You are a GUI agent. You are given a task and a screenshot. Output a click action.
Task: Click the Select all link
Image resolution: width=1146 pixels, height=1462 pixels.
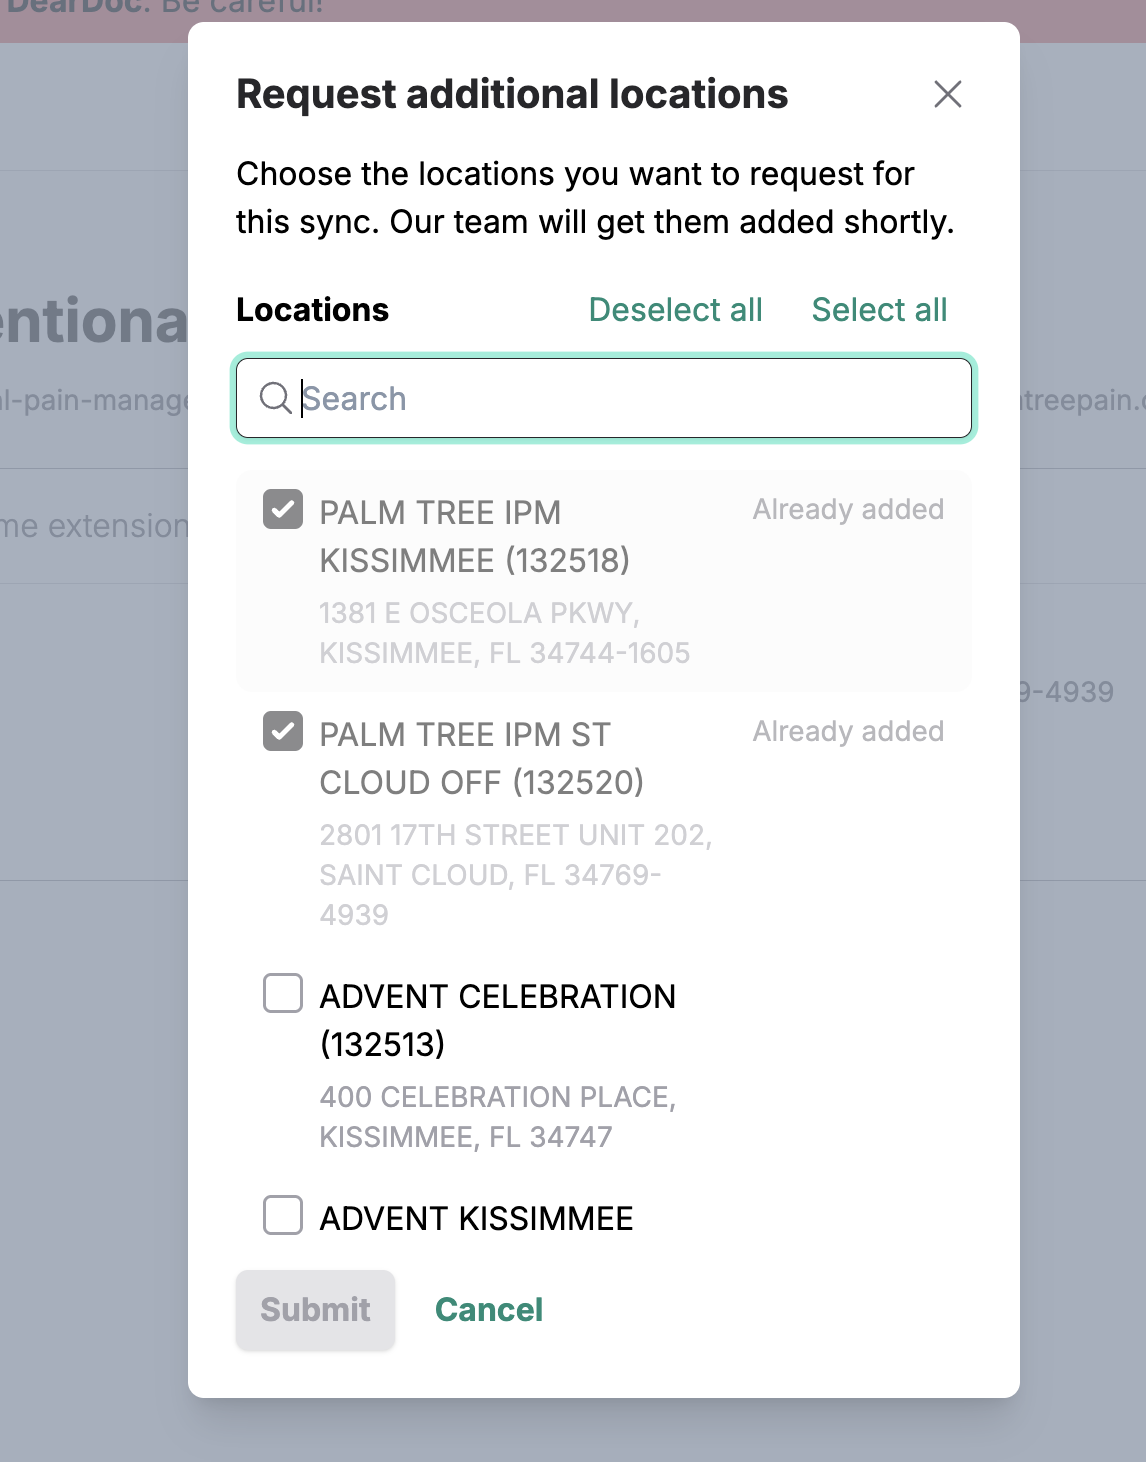click(879, 310)
